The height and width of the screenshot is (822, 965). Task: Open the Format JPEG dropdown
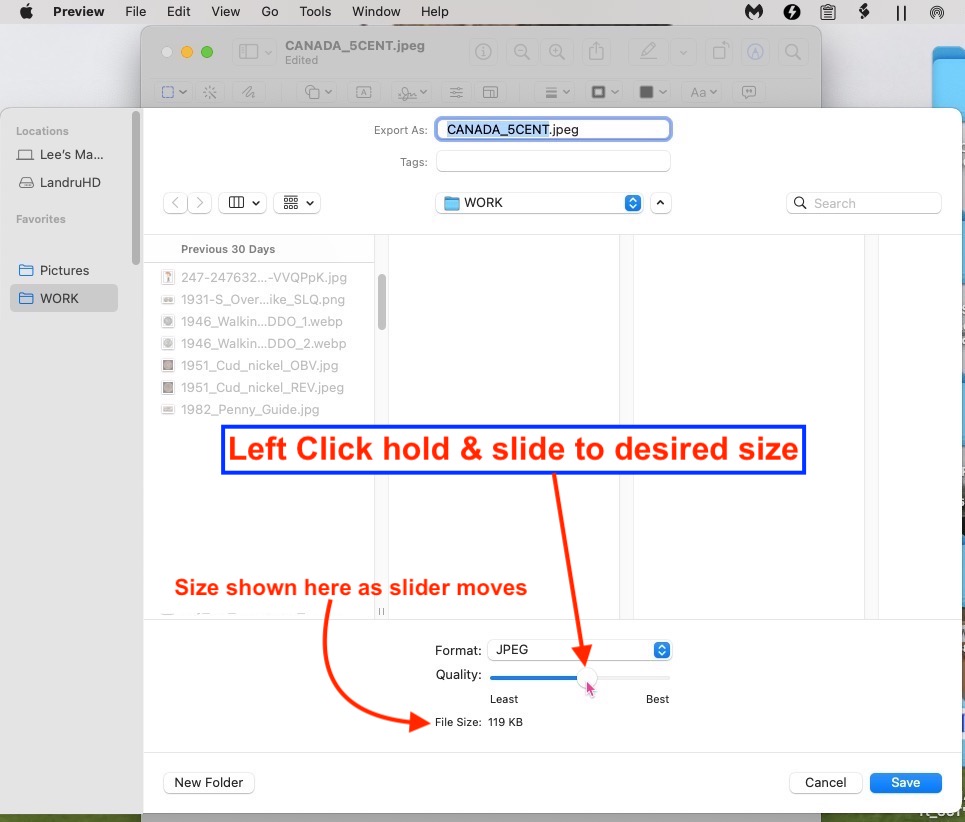coord(579,650)
